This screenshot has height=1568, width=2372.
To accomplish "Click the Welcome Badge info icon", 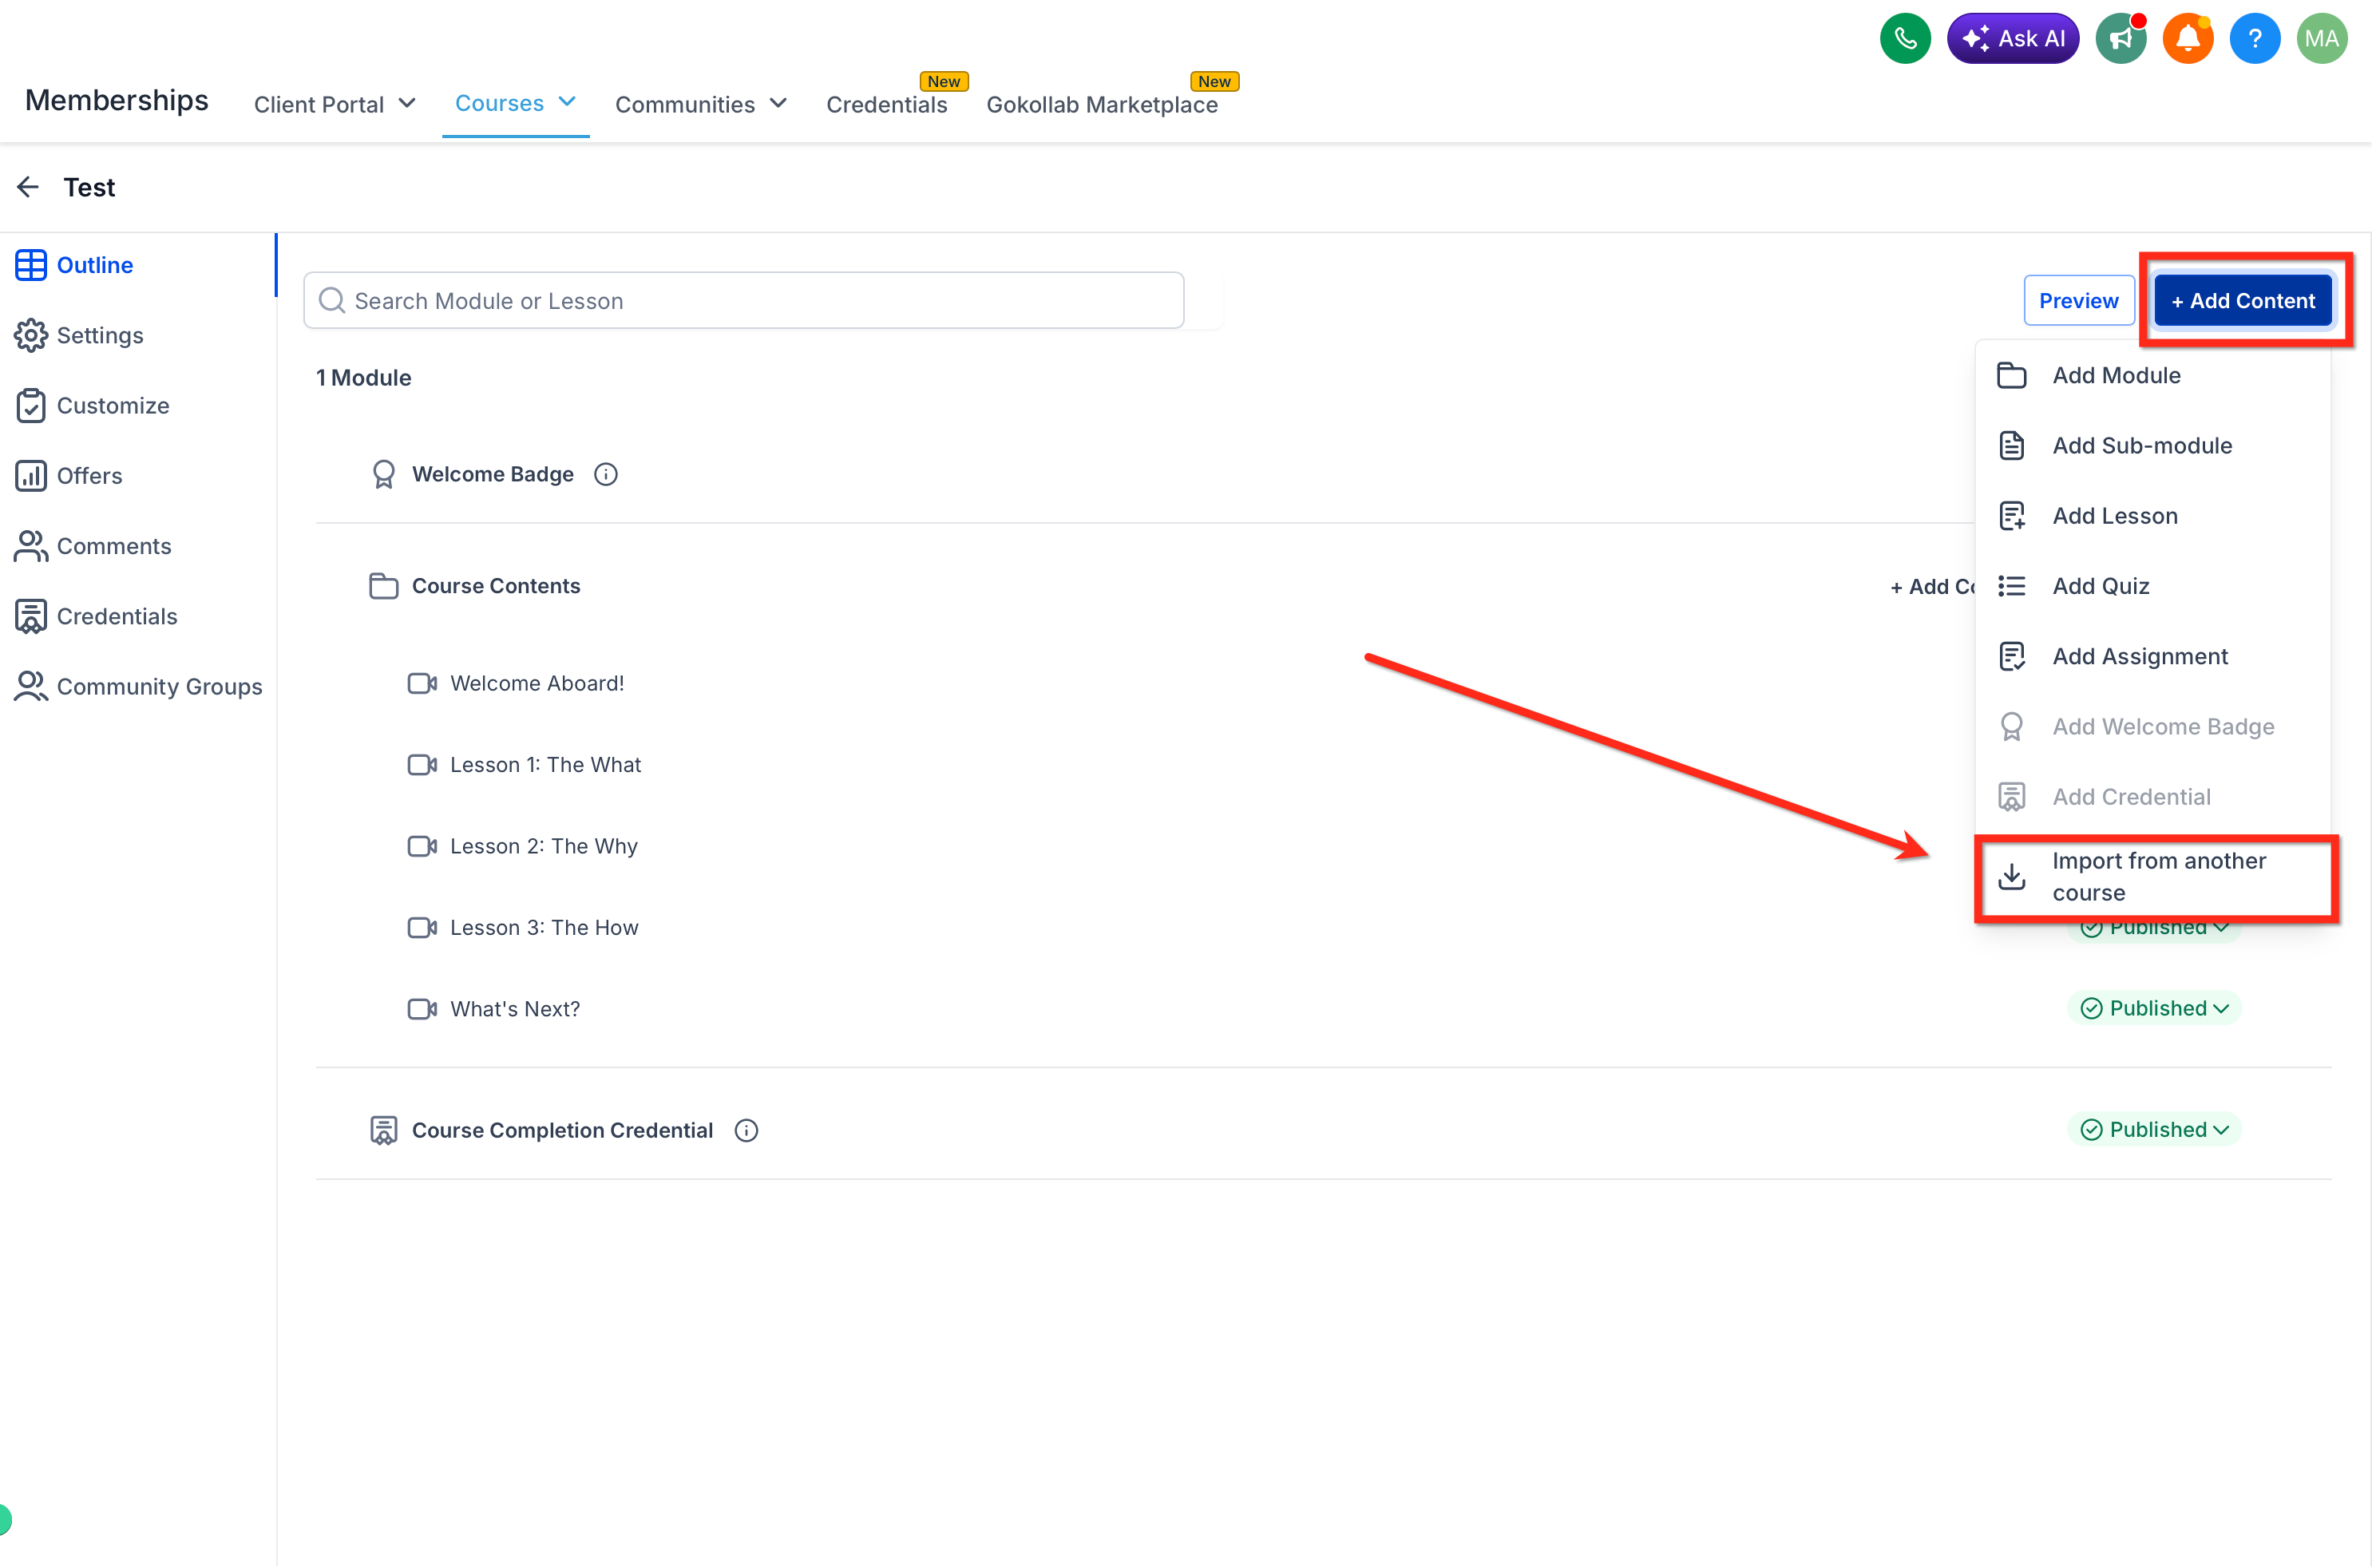I will pyautogui.click(x=606, y=474).
